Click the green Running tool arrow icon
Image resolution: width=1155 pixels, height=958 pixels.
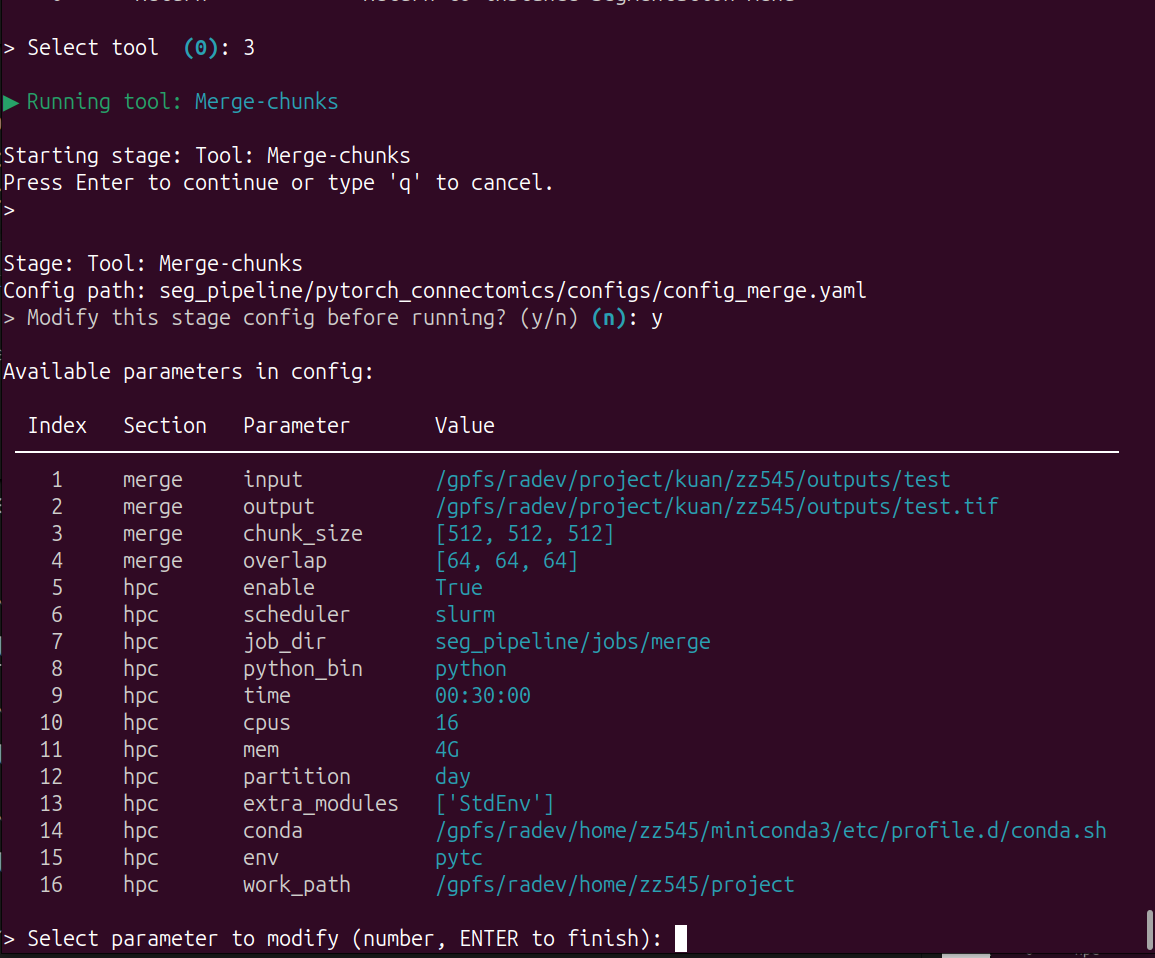pos(10,102)
